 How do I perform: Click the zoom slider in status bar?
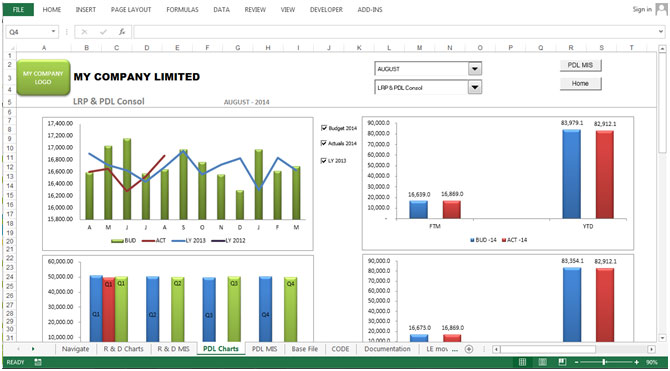pyautogui.click(x=603, y=362)
